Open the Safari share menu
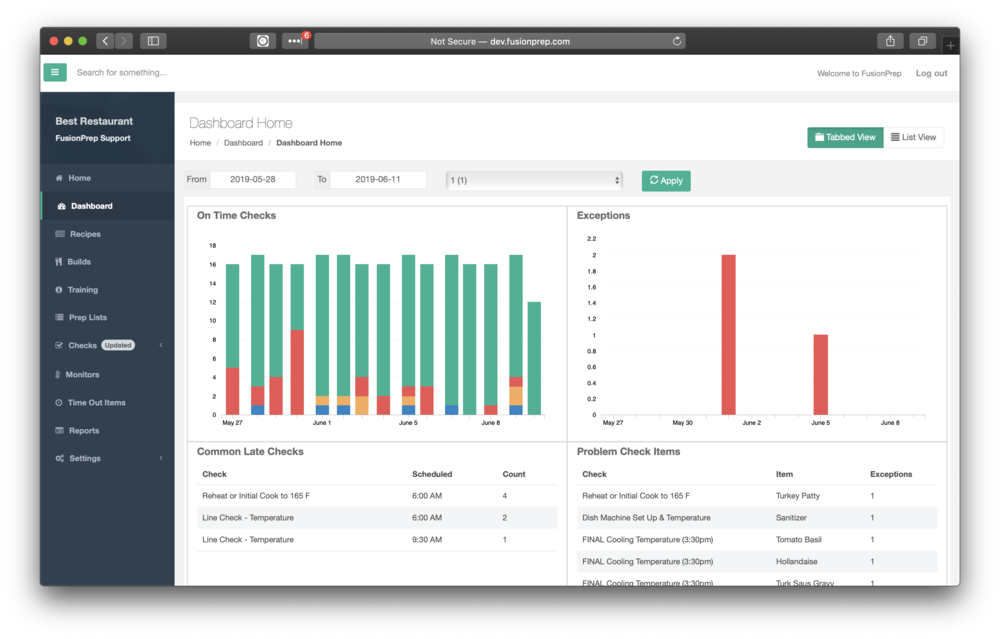Viewport: 1000px width, 639px height. (x=890, y=41)
